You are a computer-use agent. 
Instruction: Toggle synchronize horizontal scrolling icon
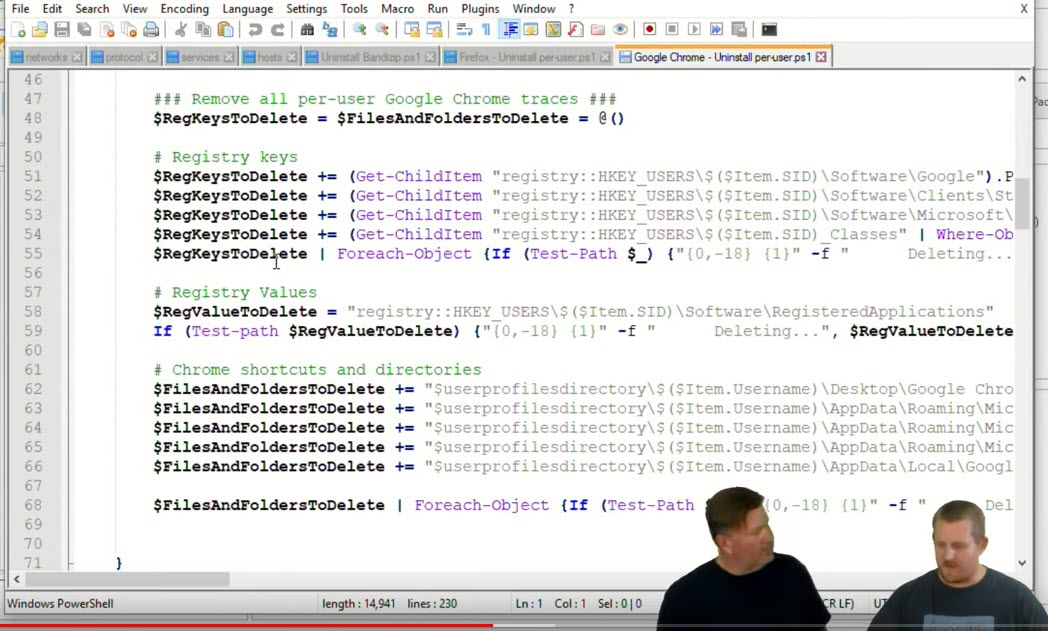(x=434, y=29)
